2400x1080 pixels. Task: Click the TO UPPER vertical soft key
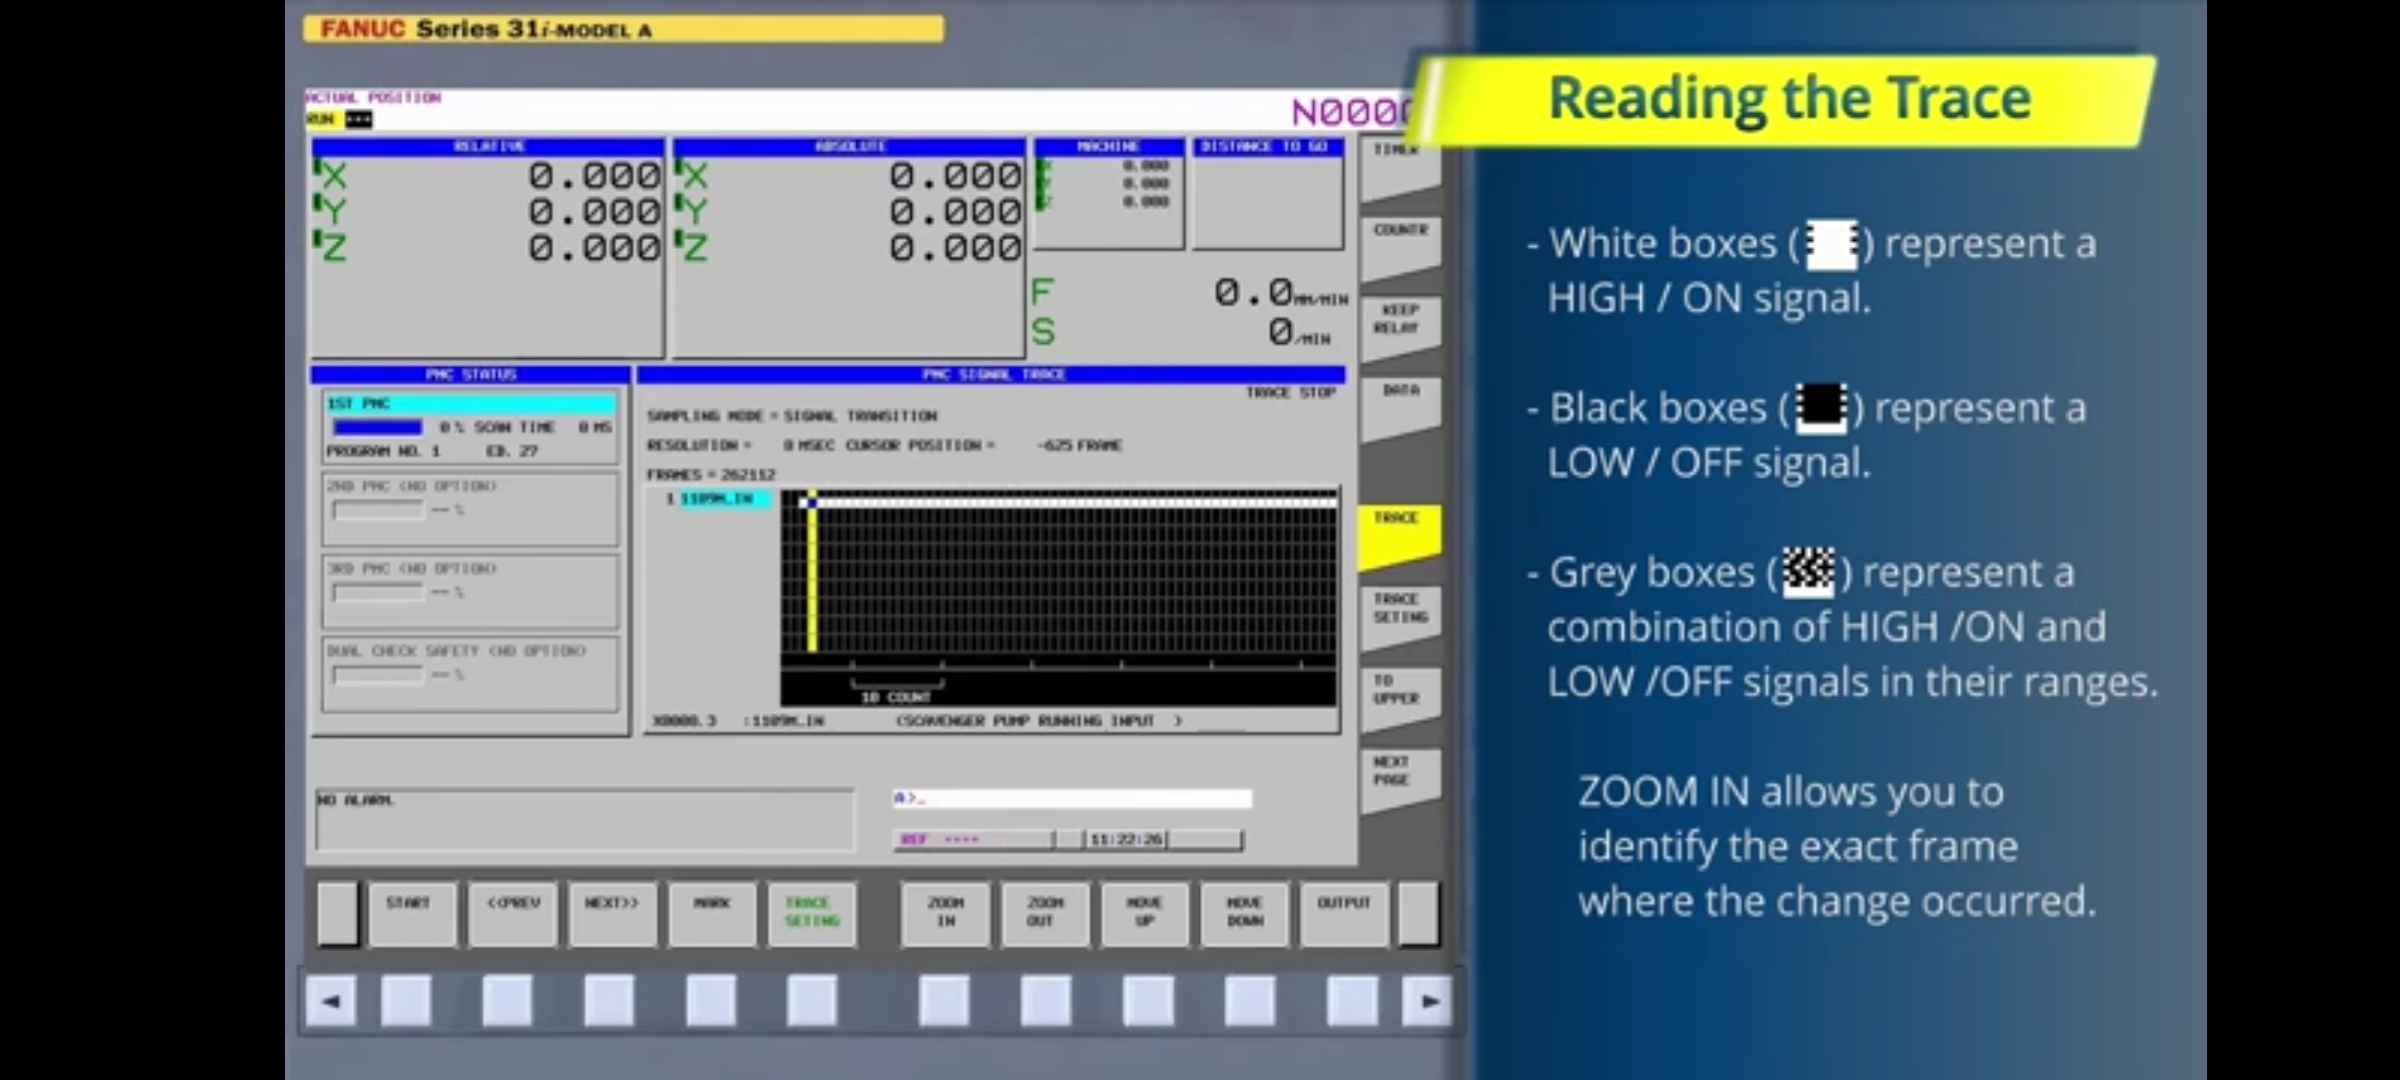pos(1400,697)
